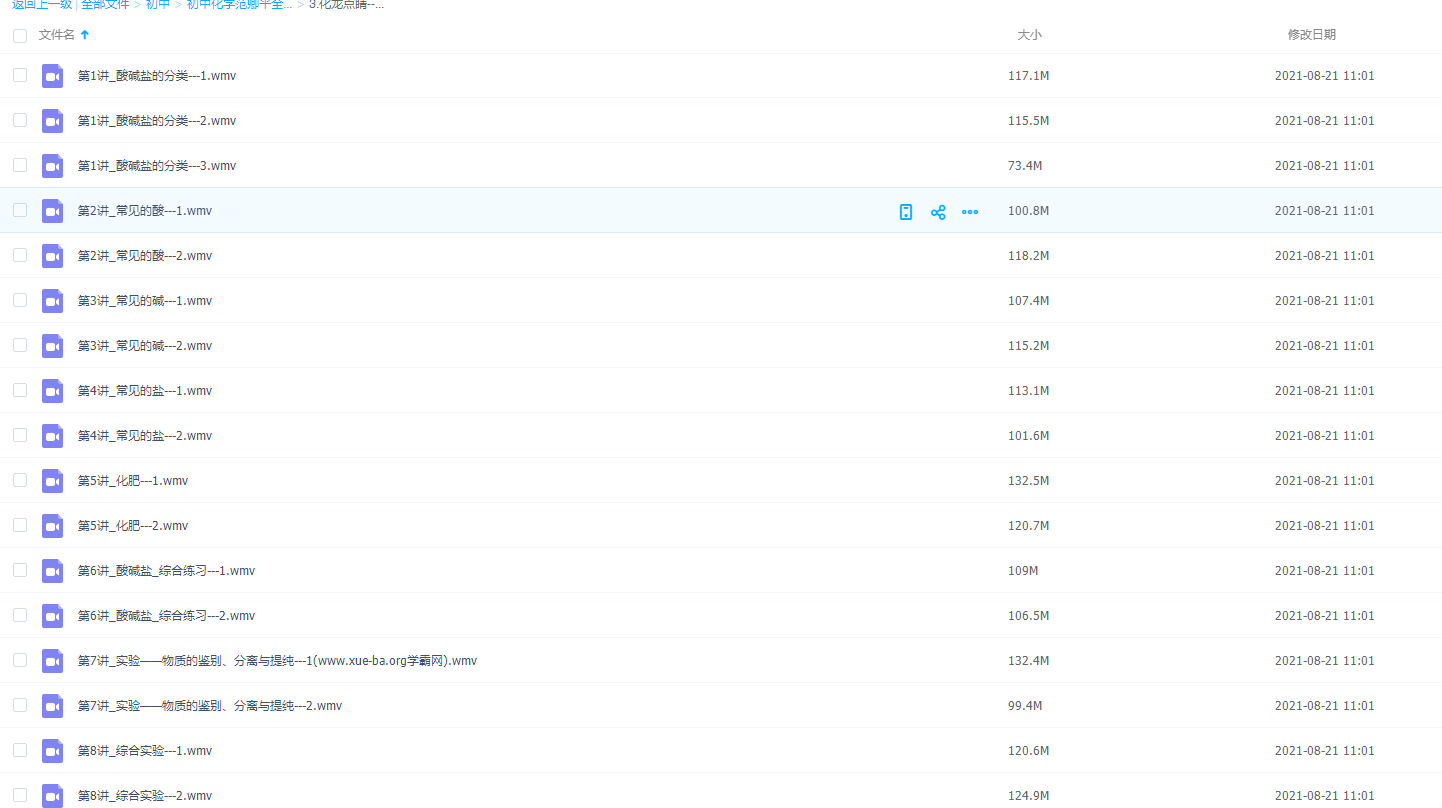Click video icon of 第1讲_酸碱盐的分类---1.wmv
This screenshot has width=1442, height=808.
pyautogui.click(x=53, y=76)
